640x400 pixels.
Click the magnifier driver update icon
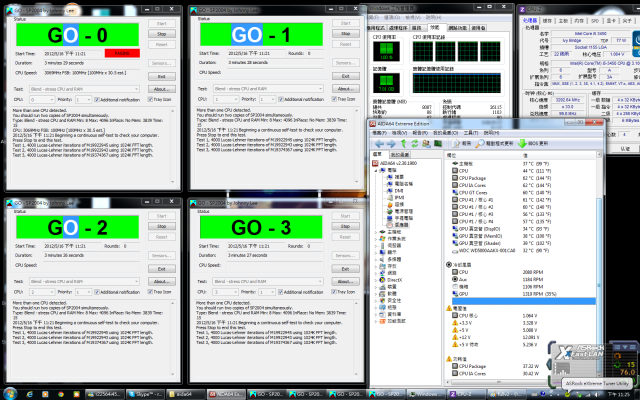(x=480, y=144)
